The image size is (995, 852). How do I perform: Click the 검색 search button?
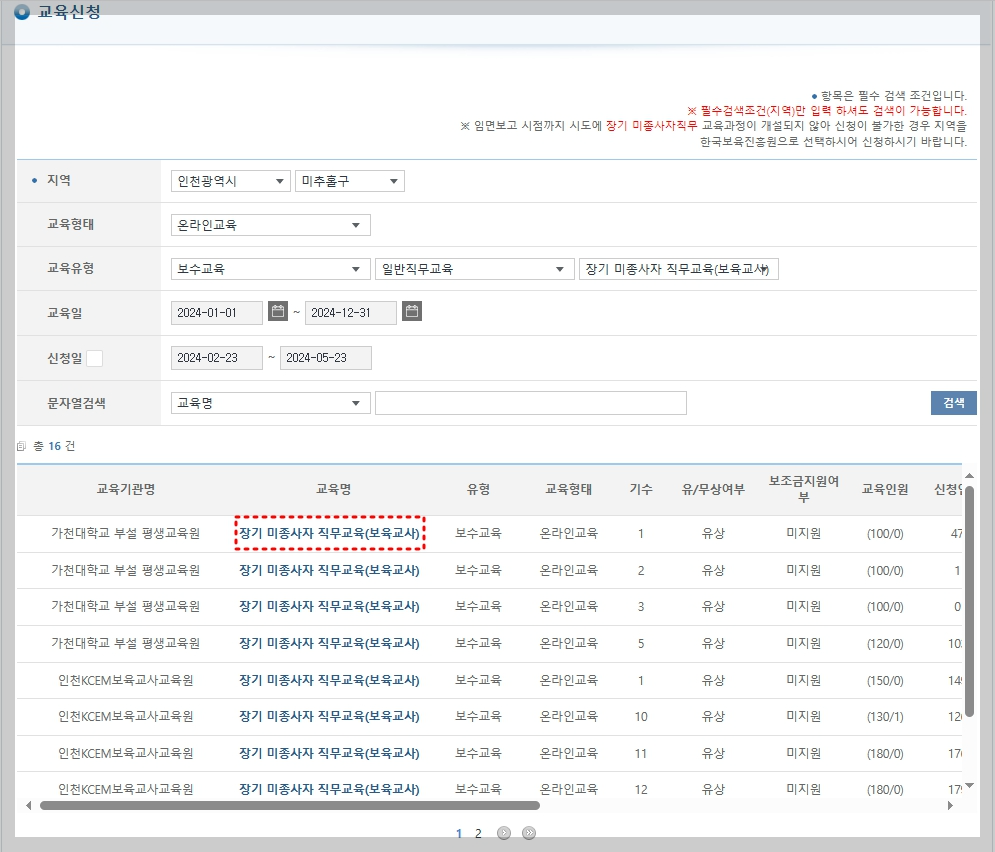click(x=953, y=403)
